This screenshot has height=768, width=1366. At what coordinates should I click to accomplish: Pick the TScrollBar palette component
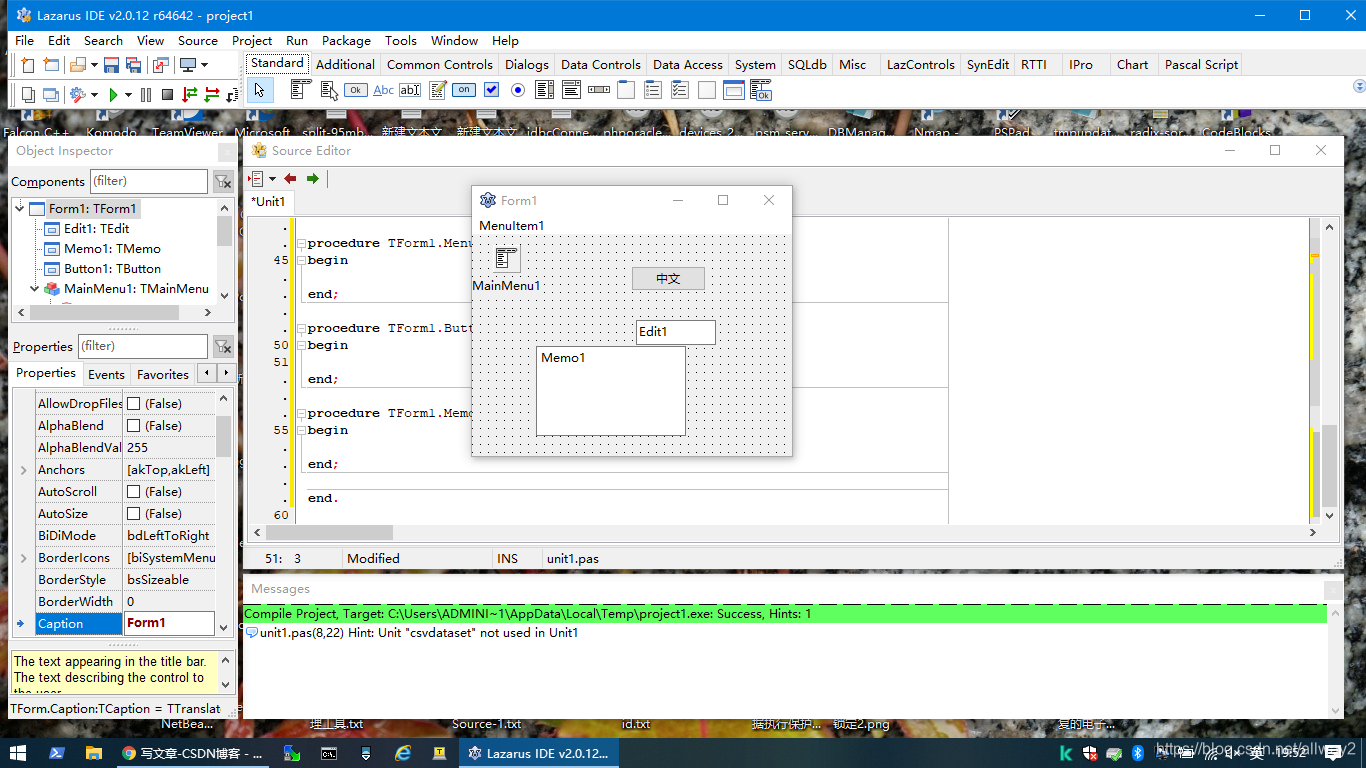pyautogui.click(x=599, y=90)
